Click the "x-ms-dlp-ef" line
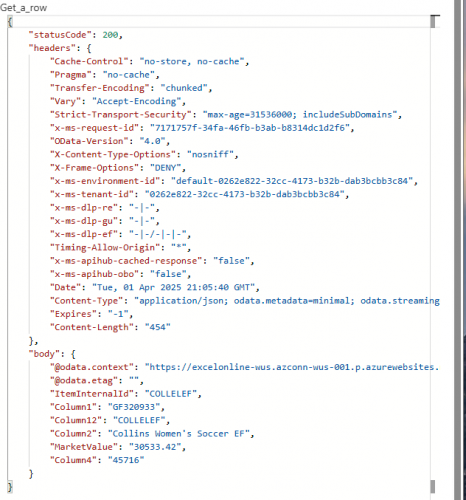This screenshot has width=466, height=500. coord(120,234)
